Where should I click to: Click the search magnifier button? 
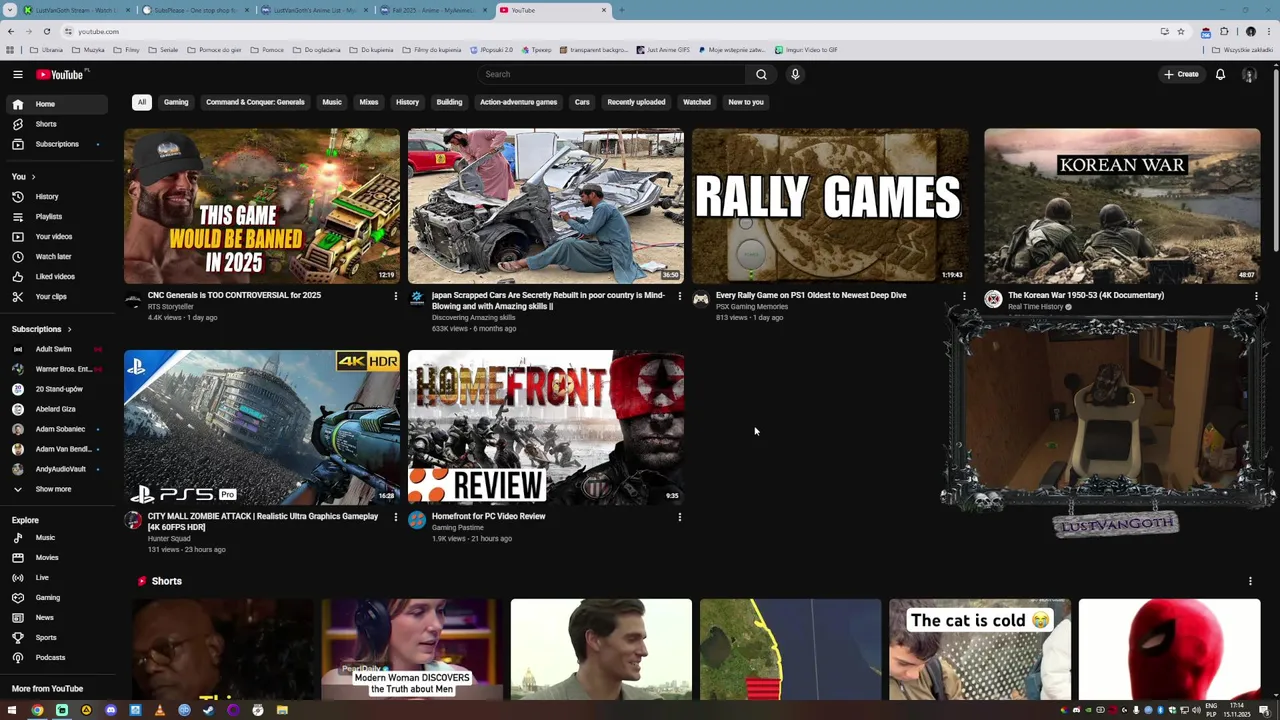pos(761,74)
